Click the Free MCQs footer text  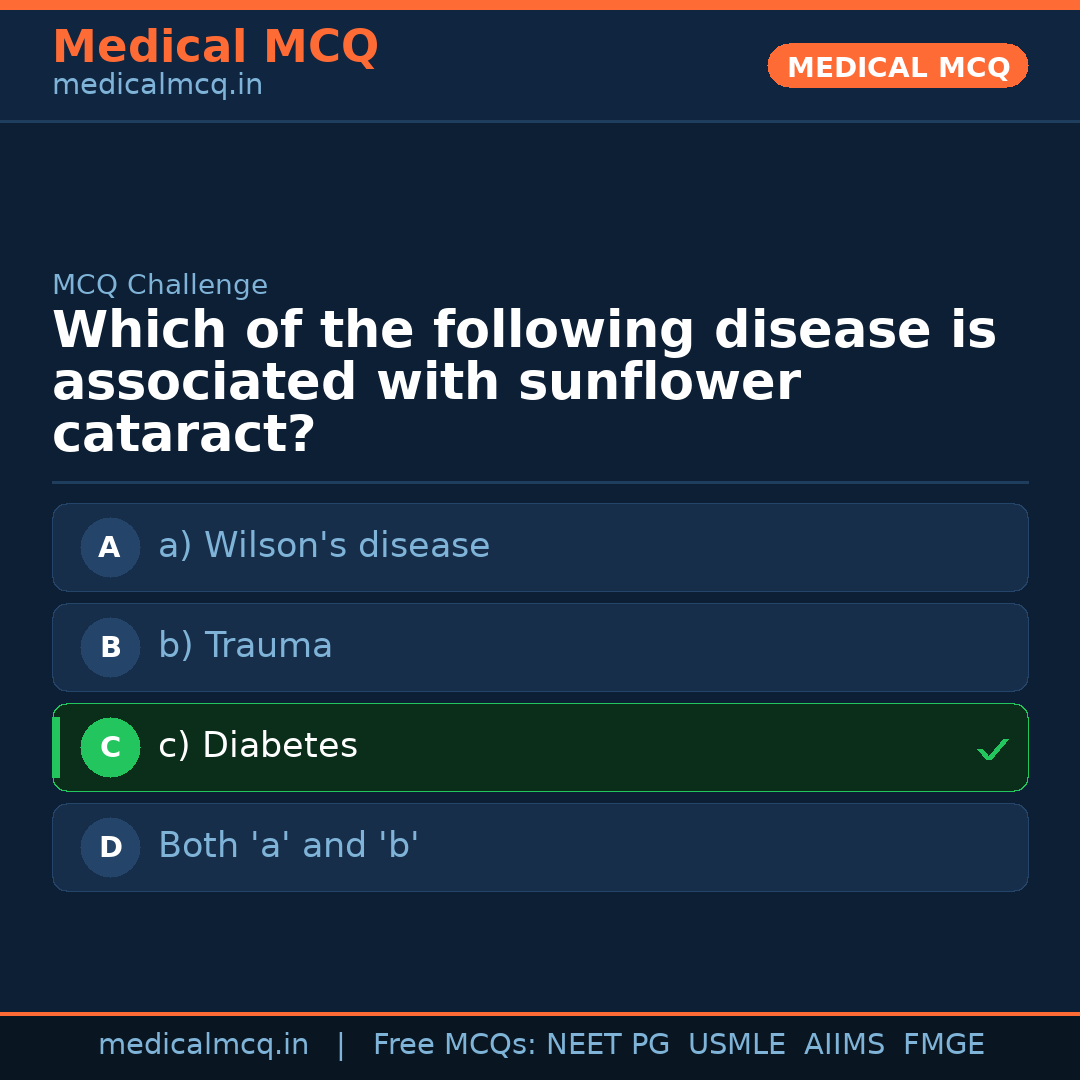coord(454,1045)
